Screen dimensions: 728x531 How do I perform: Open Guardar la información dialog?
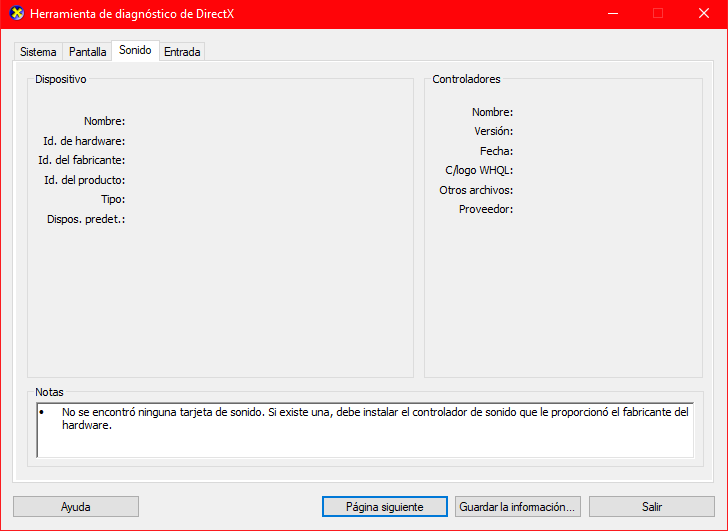(518, 506)
